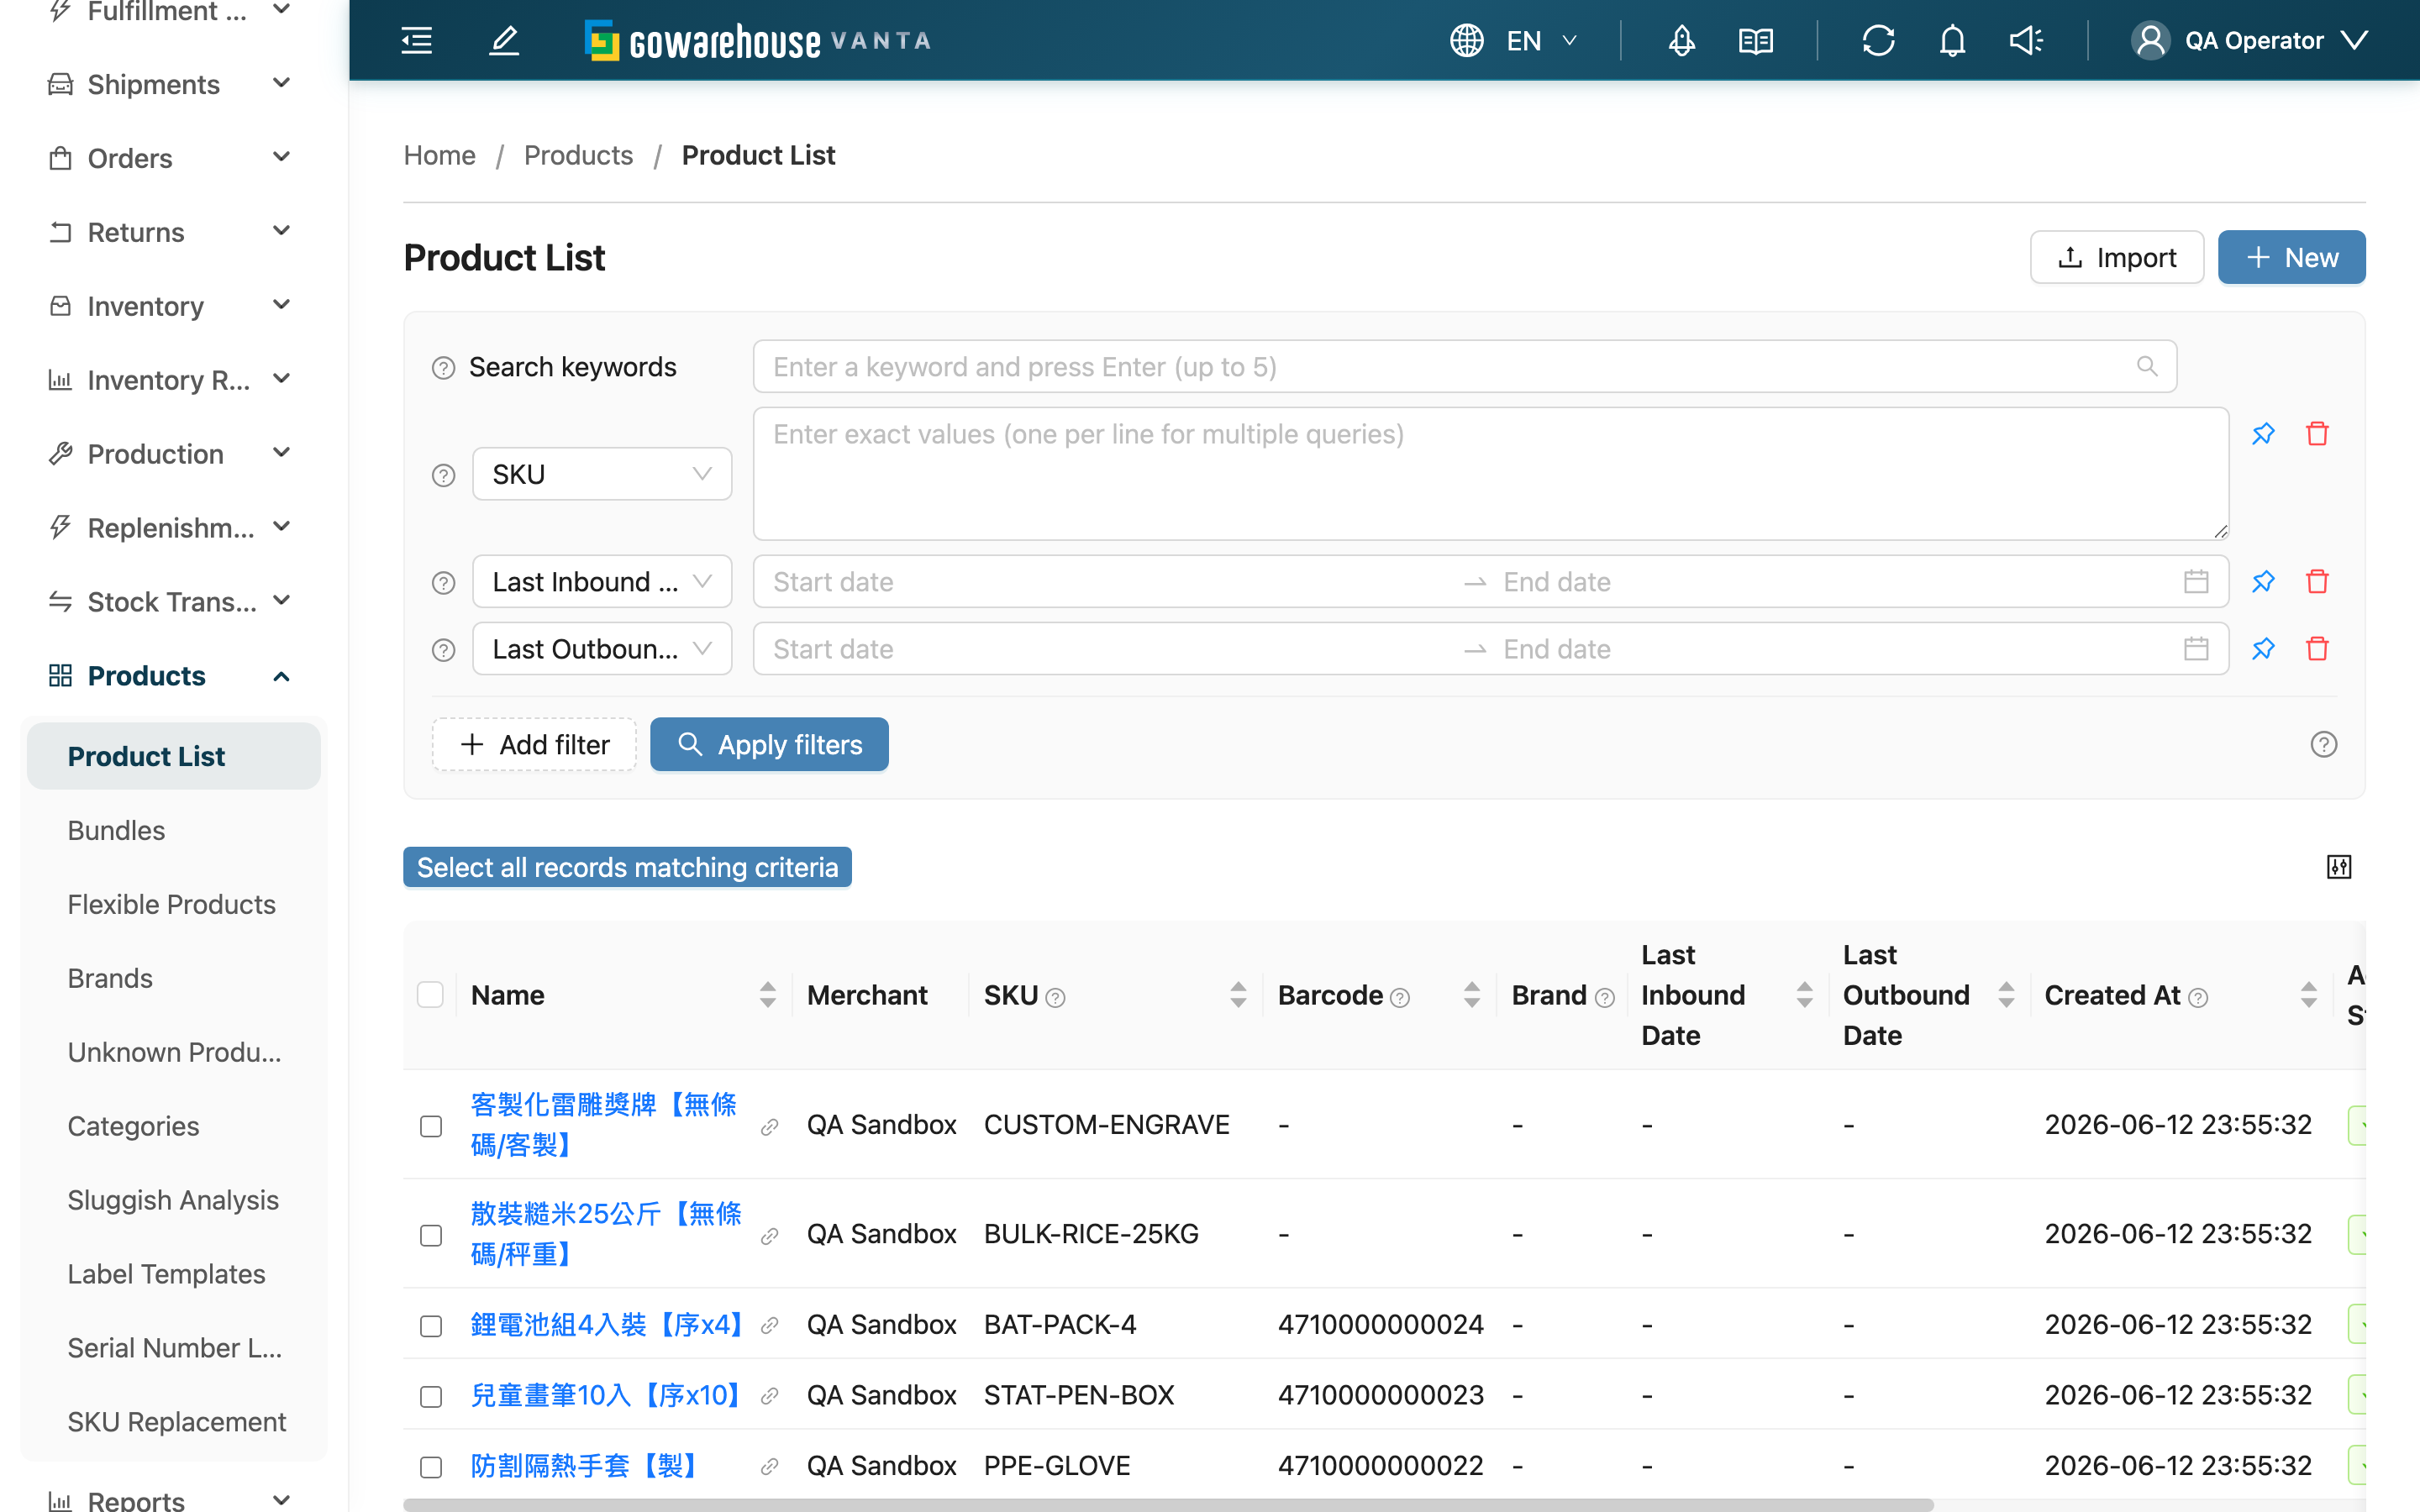The width and height of the screenshot is (2420, 1512).
Task: Check the BULK-RICE-25KG row checkbox
Action: tap(431, 1235)
